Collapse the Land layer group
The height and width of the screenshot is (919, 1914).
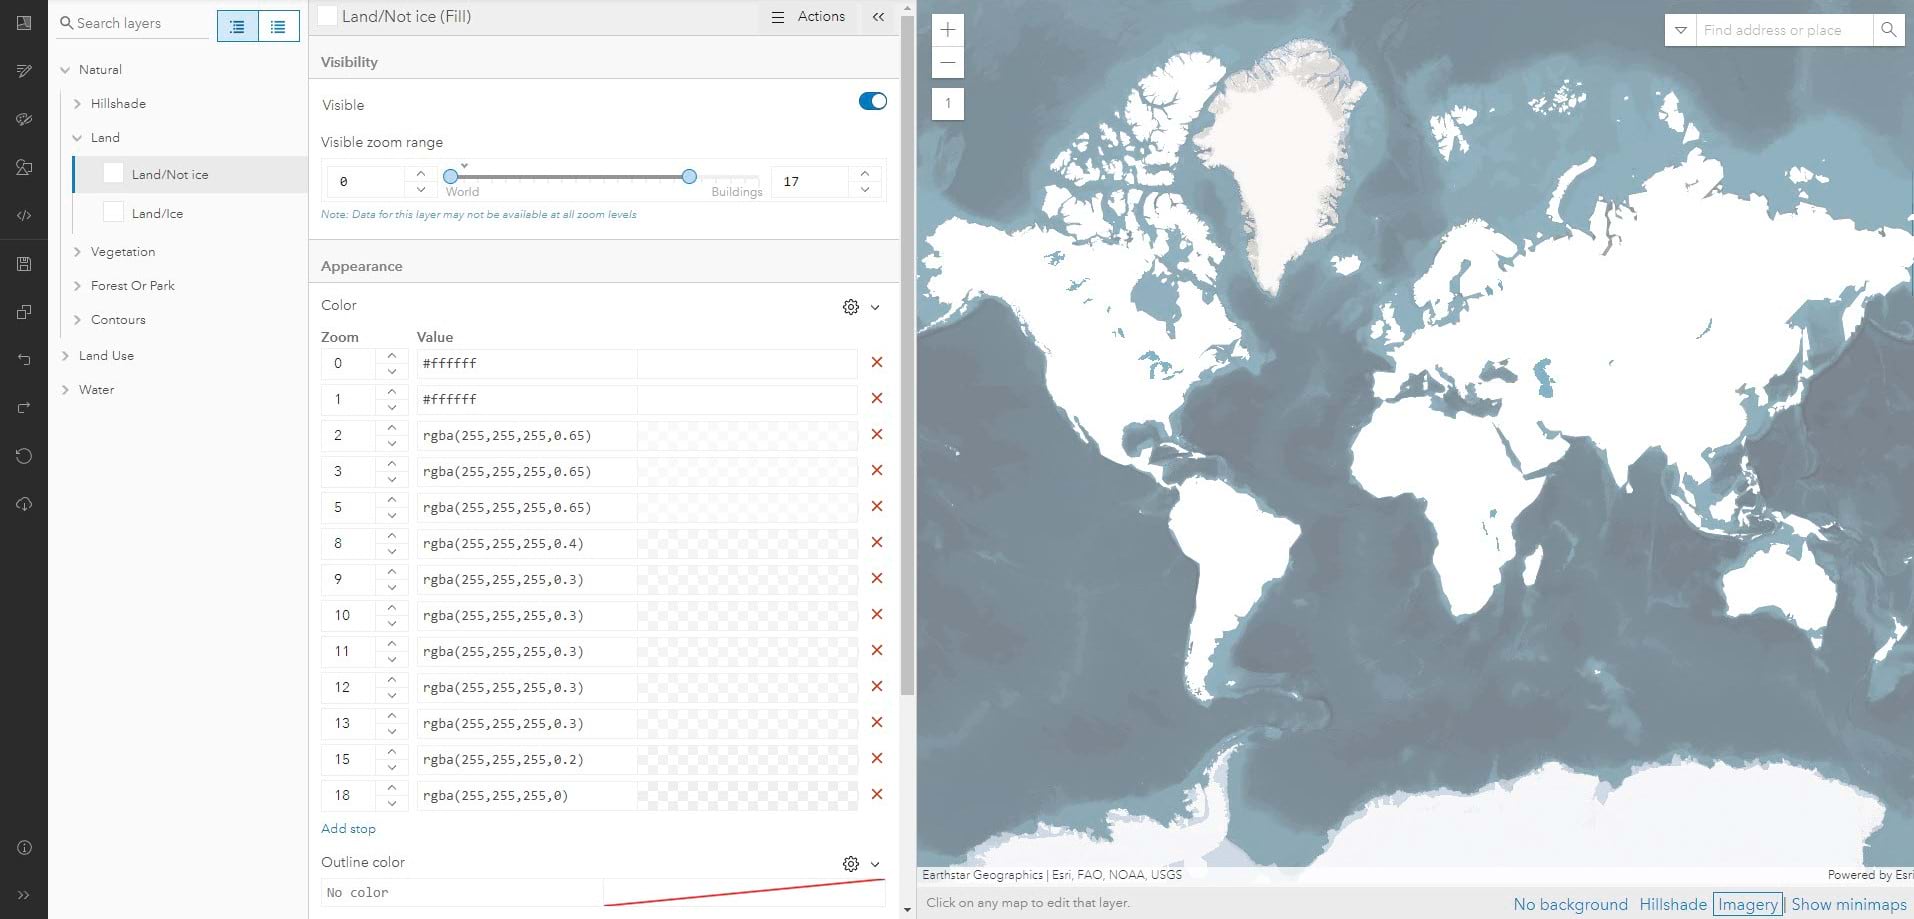77,138
